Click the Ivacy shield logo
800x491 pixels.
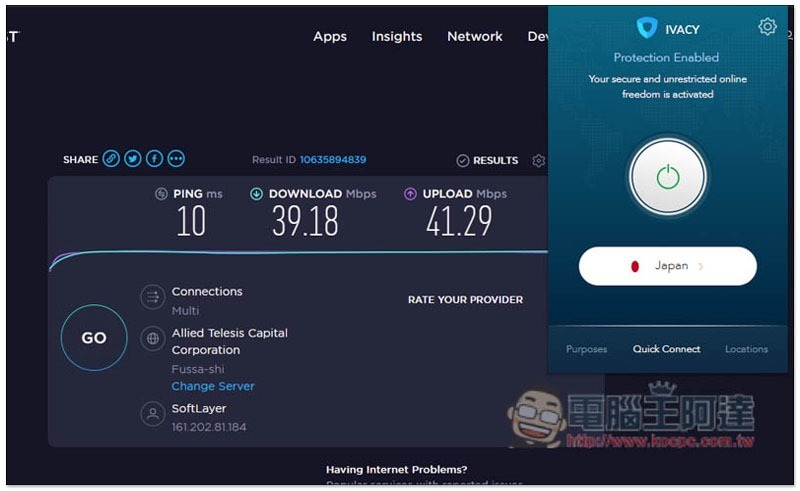click(x=647, y=29)
